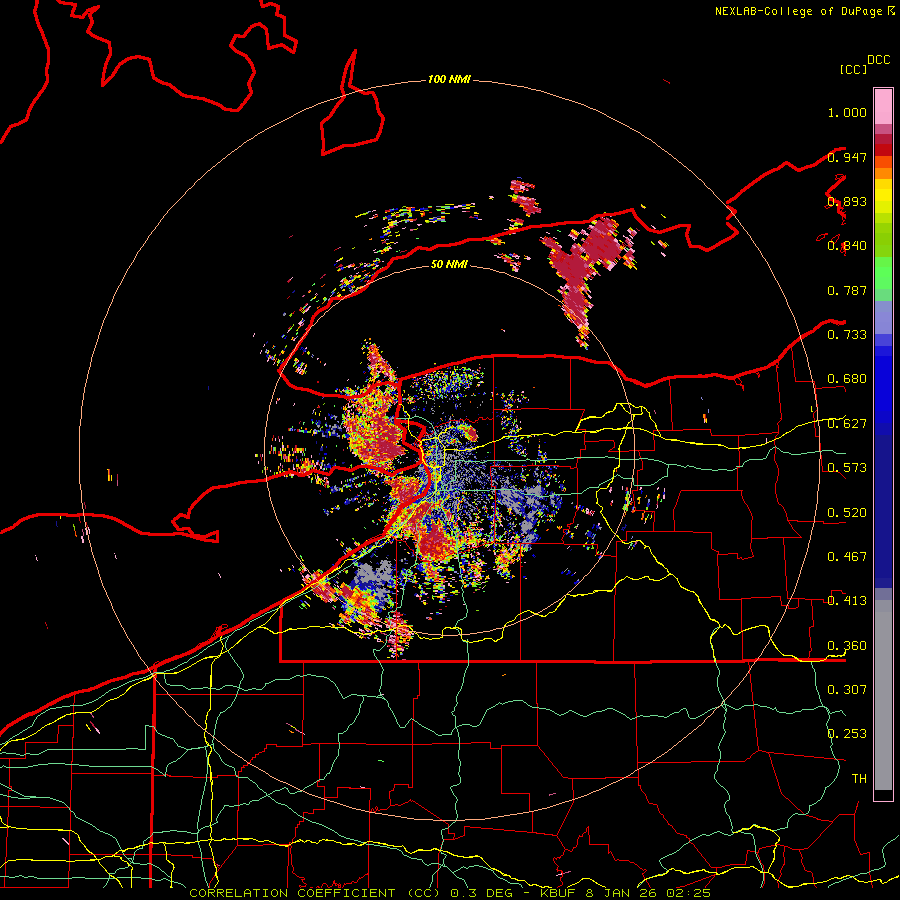The image size is (900, 900).
Task: Click the [CC] legend unit label
Action: 854,69
